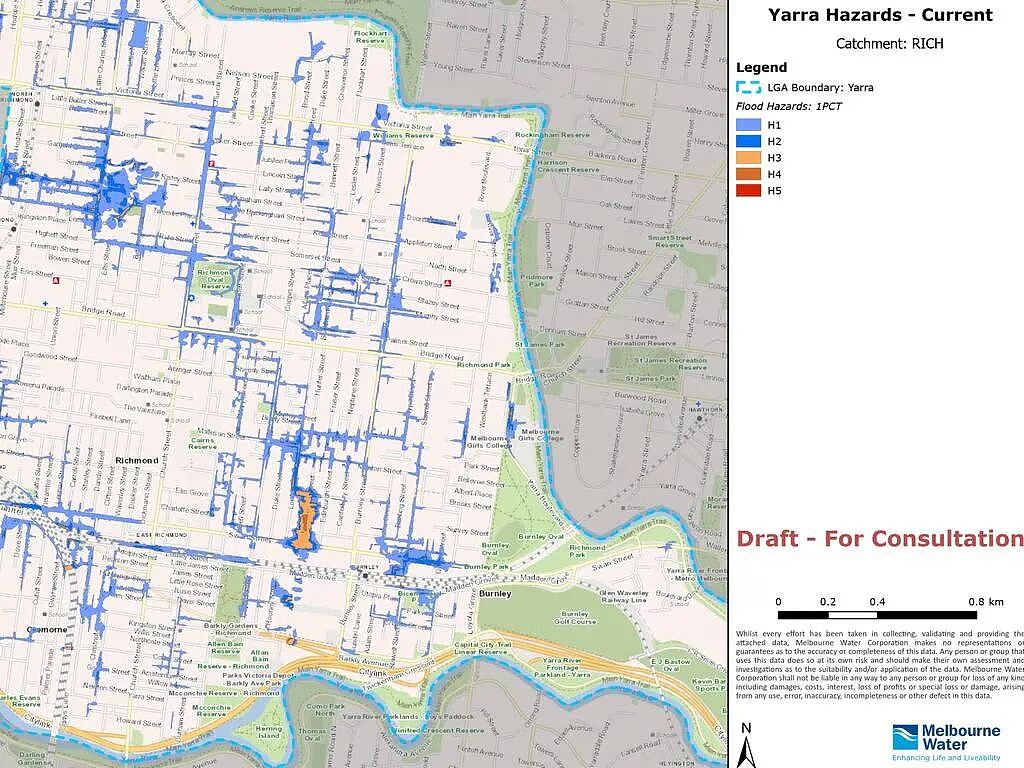Image resolution: width=1024 pixels, height=768 pixels.
Task: Click the 'Harrison Crescent Reserve' label
Action: pyautogui.click(x=568, y=165)
